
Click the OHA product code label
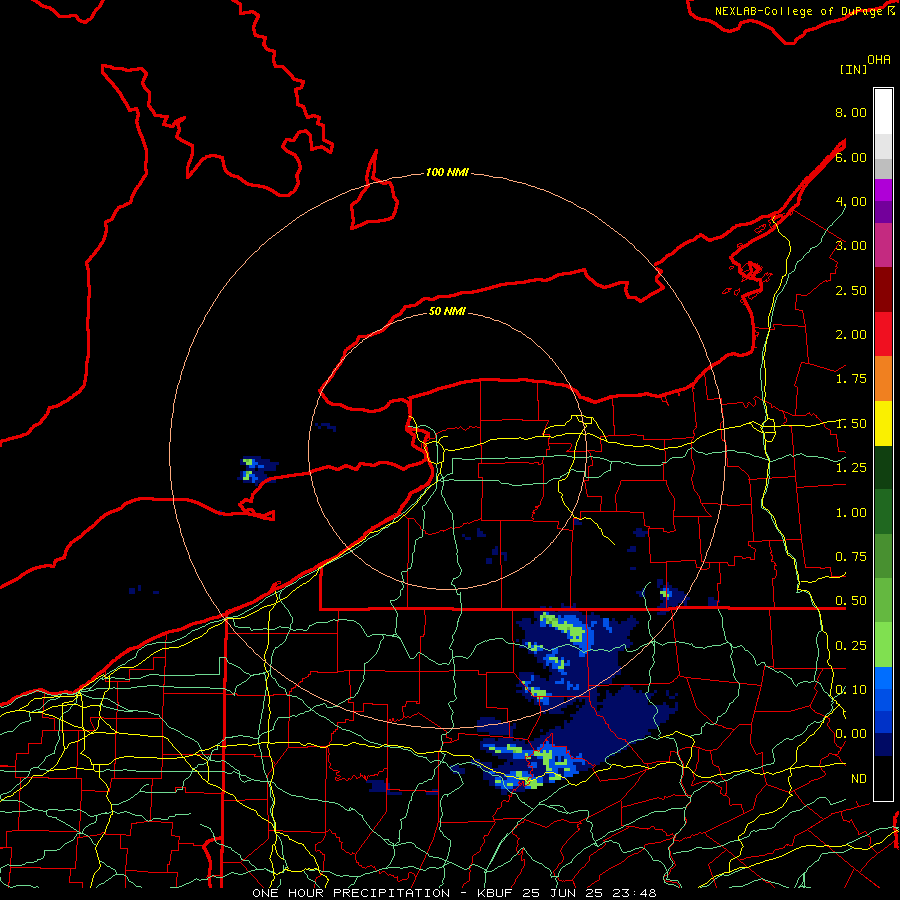(x=879, y=60)
